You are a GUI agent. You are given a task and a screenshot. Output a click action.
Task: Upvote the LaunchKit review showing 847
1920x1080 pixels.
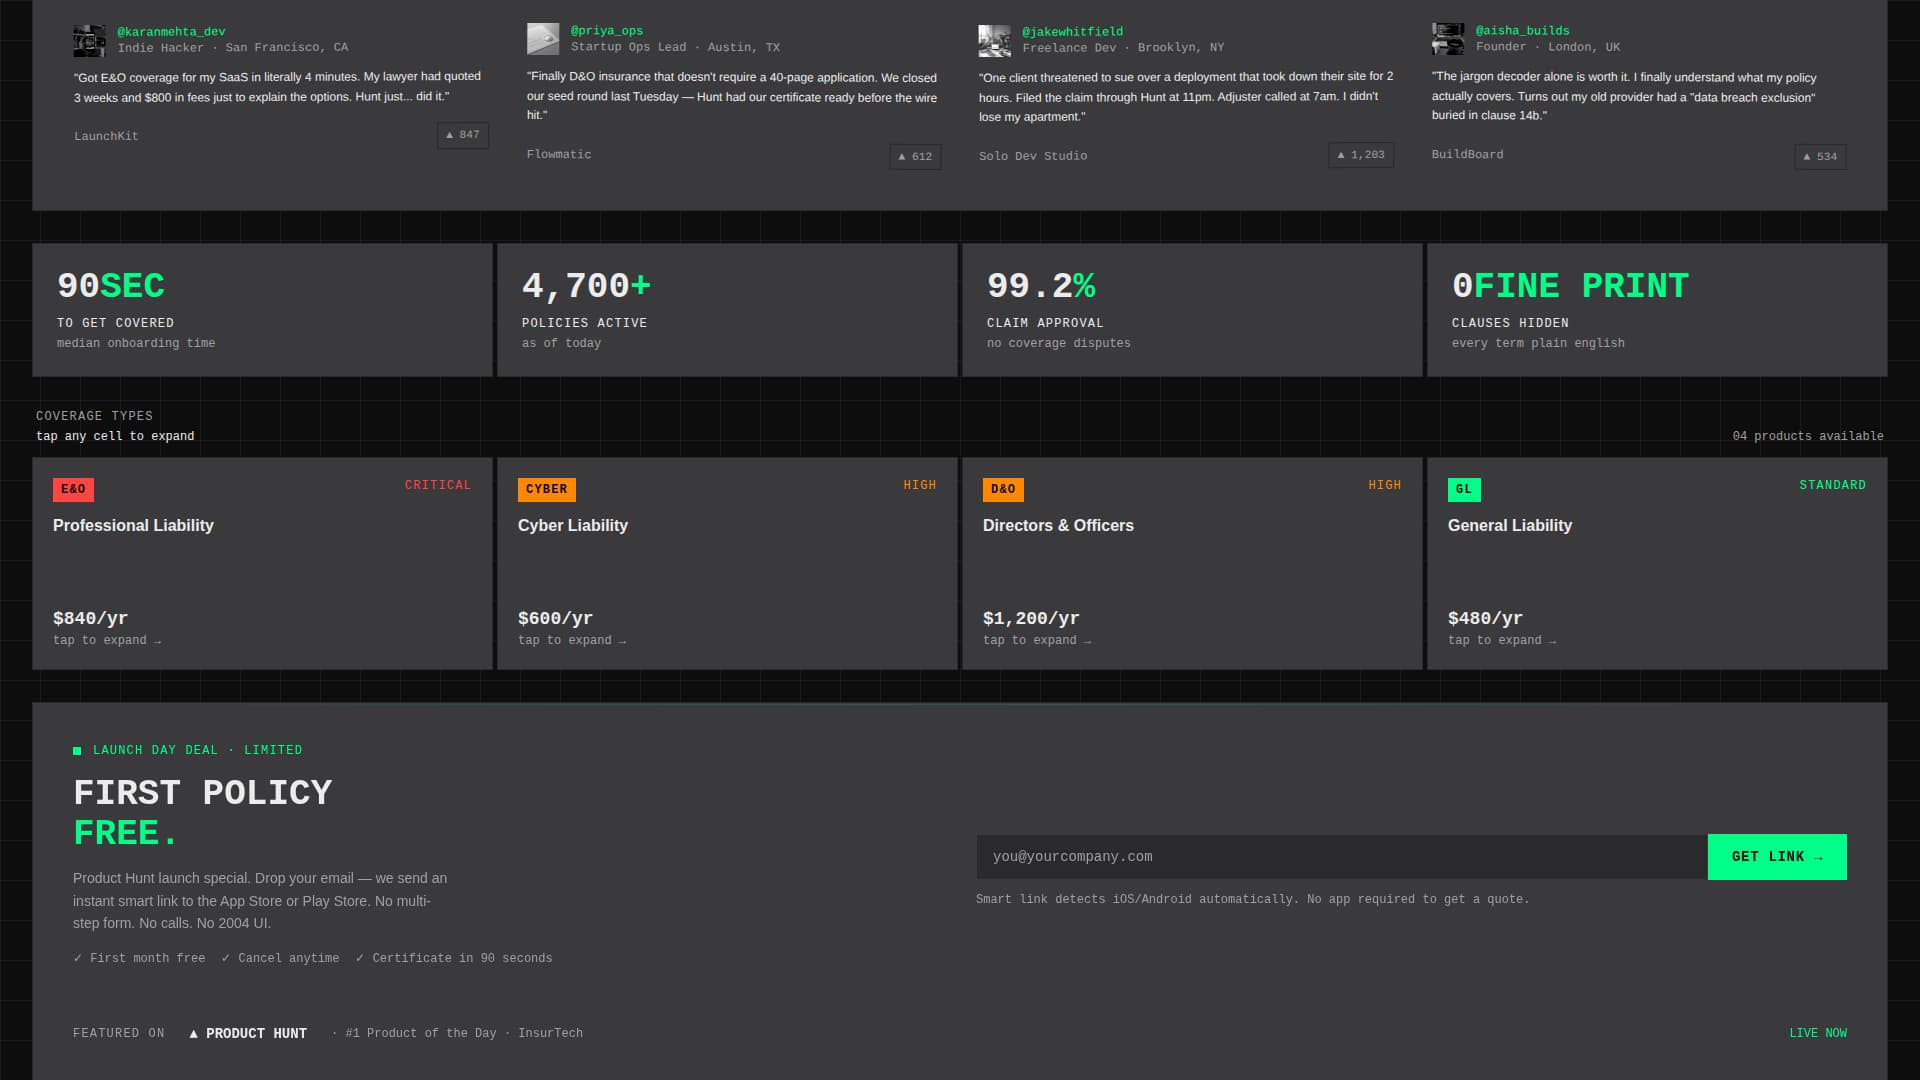point(463,135)
